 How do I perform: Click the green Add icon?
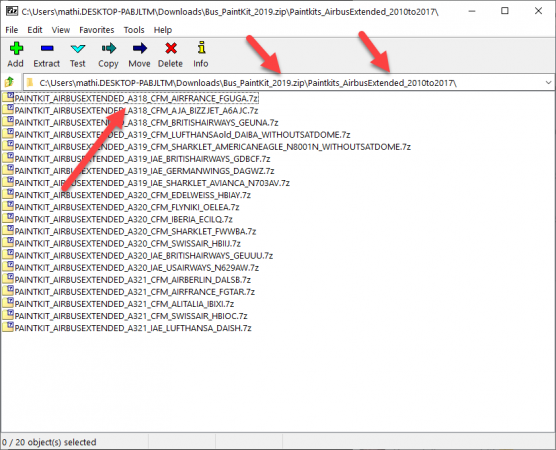point(16,48)
